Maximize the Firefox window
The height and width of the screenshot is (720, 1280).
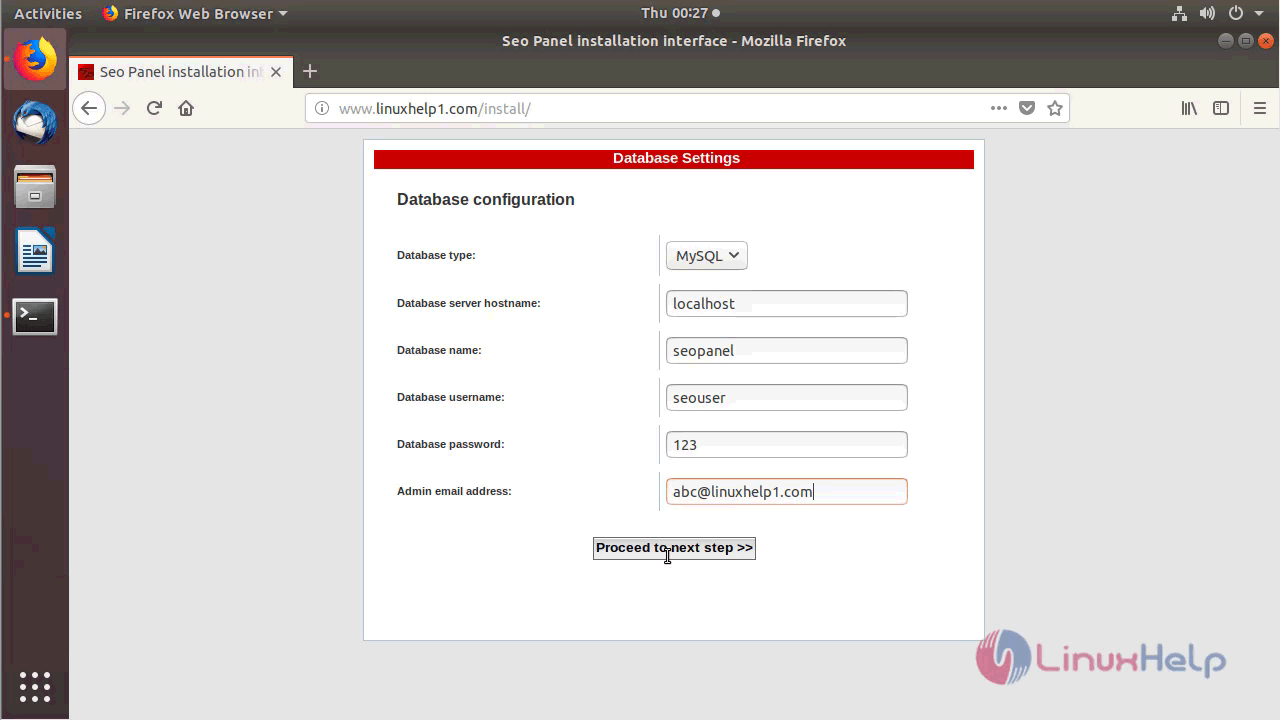pos(1246,41)
